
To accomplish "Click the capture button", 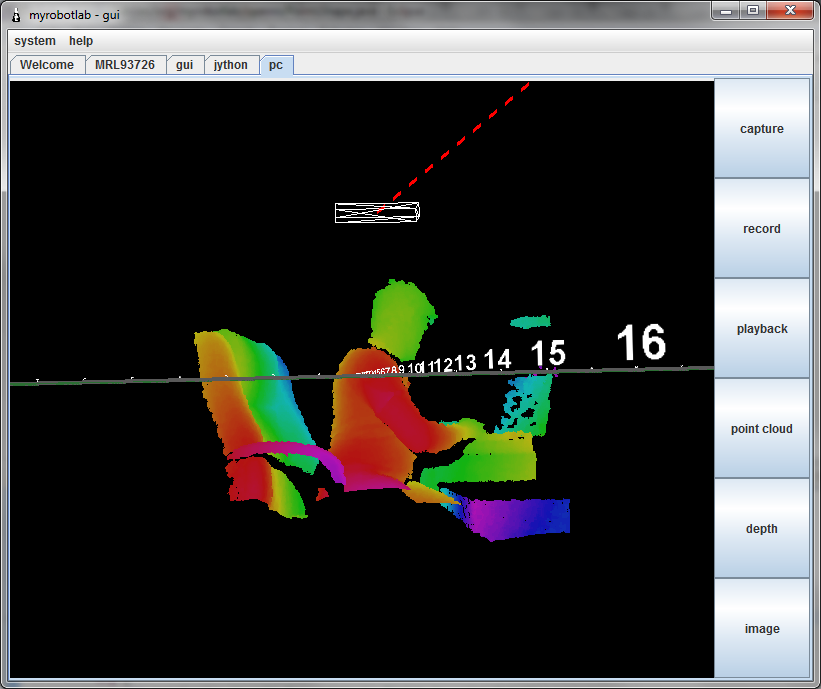I will pyautogui.click(x=762, y=129).
